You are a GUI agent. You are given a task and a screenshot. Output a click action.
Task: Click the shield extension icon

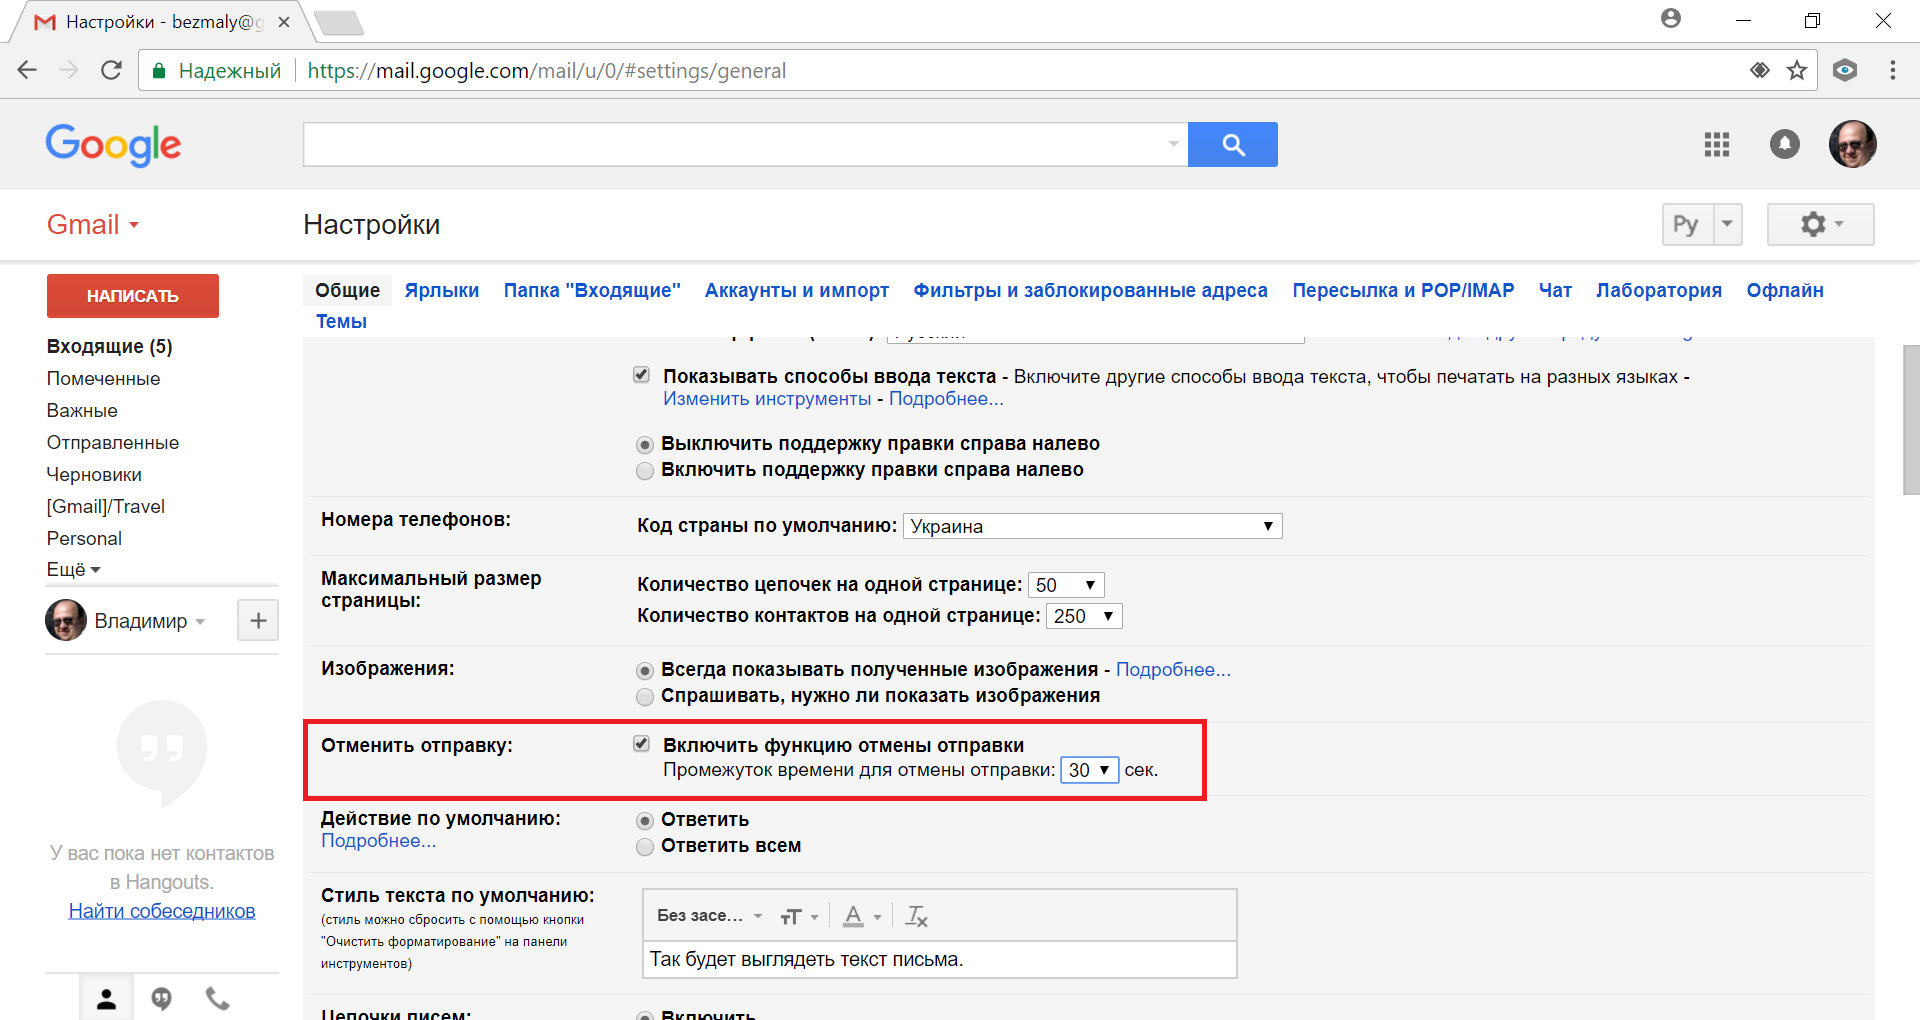1845,70
